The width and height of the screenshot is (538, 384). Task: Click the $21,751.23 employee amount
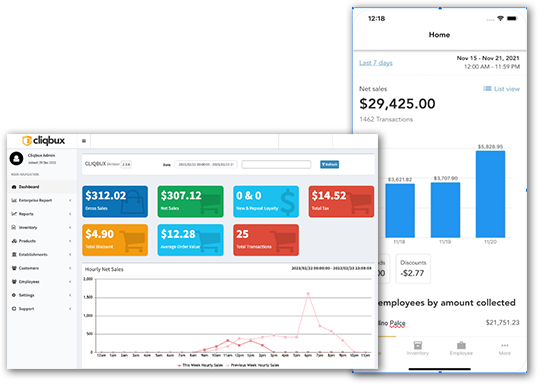tap(502, 323)
